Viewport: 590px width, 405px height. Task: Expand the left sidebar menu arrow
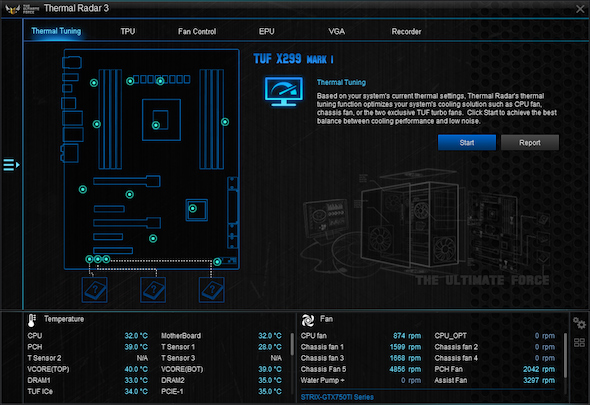pyautogui.click(x=11, y=164)
